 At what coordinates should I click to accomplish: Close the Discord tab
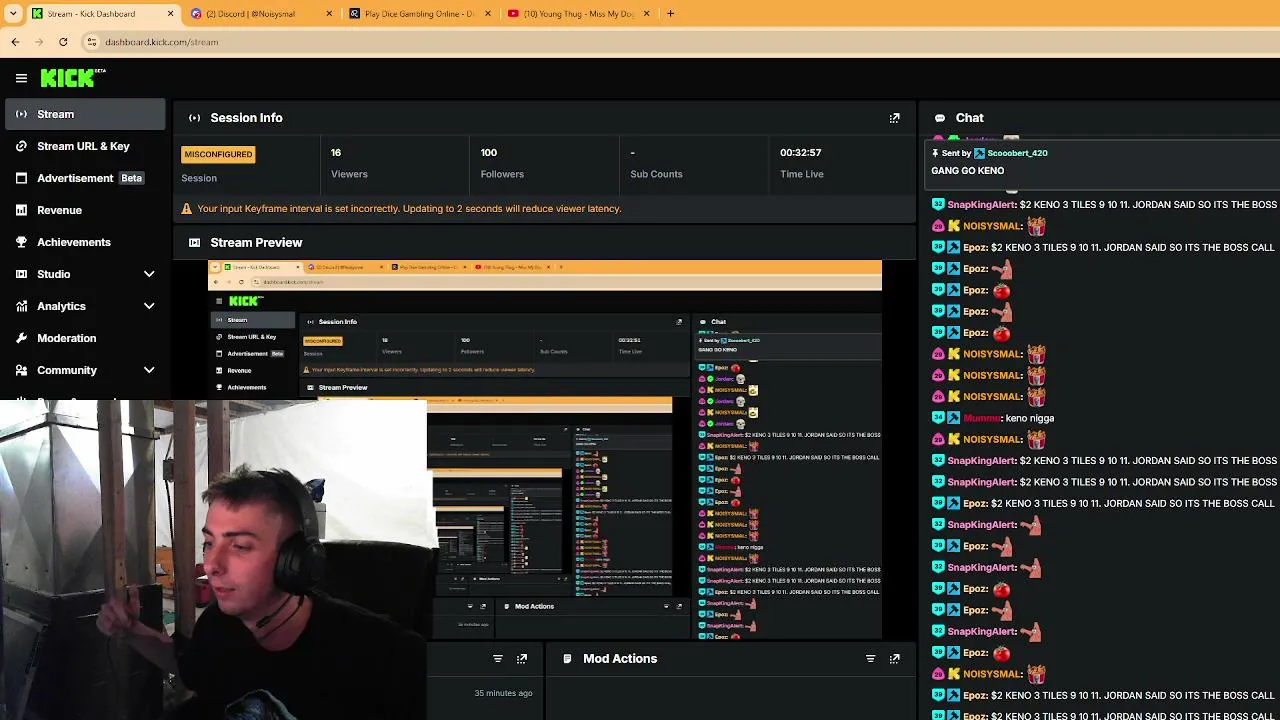(329, 14)
